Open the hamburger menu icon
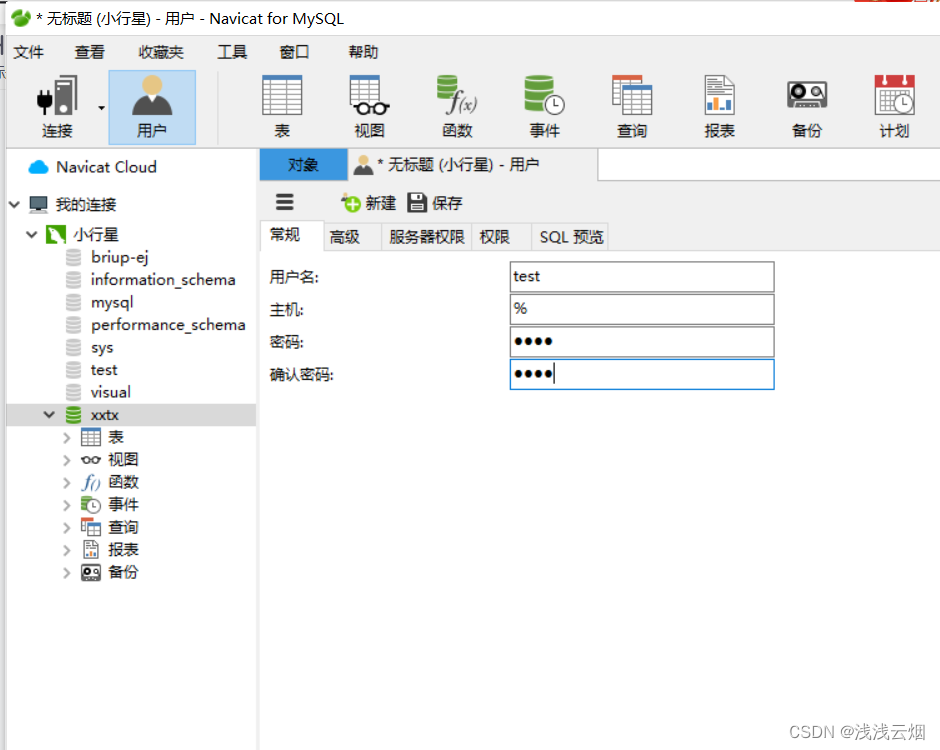Viewport: 940px width, 750px height. pos(285,202)
